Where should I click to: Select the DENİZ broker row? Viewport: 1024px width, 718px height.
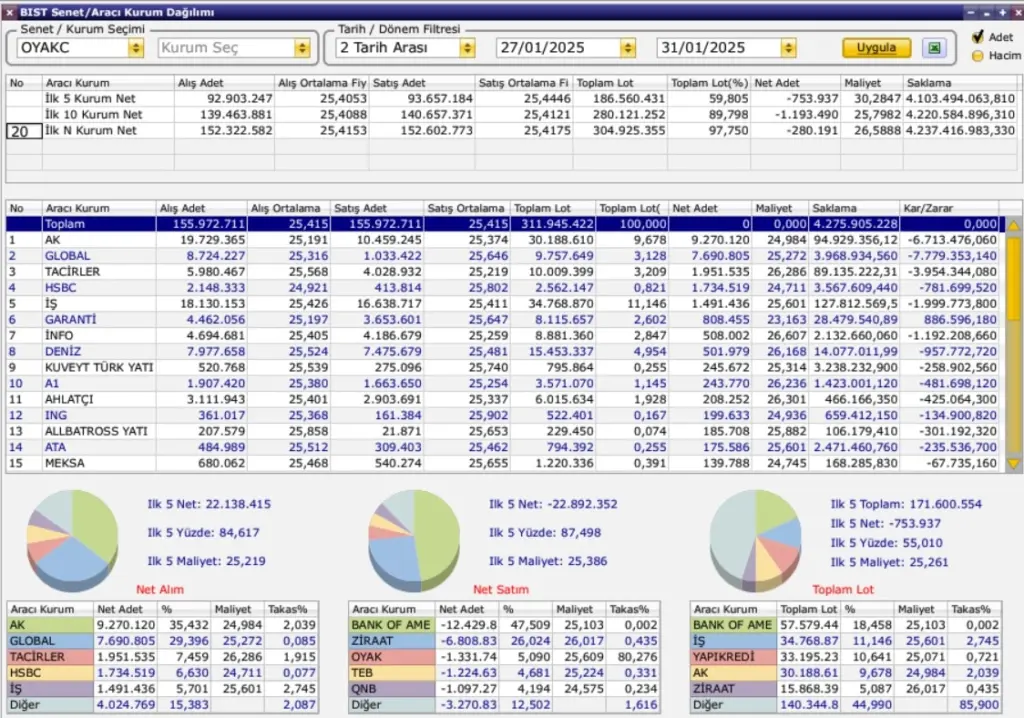point(503,351)
